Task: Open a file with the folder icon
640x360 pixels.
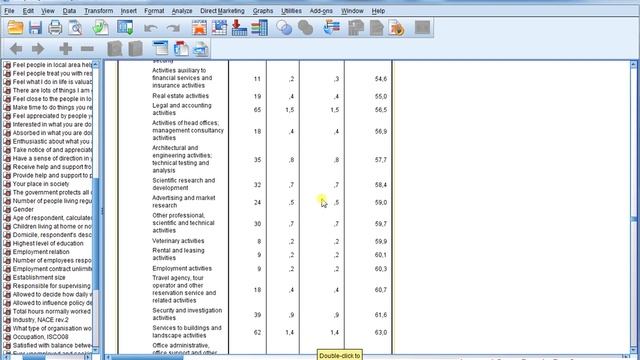Action: [x=16, y=28]
